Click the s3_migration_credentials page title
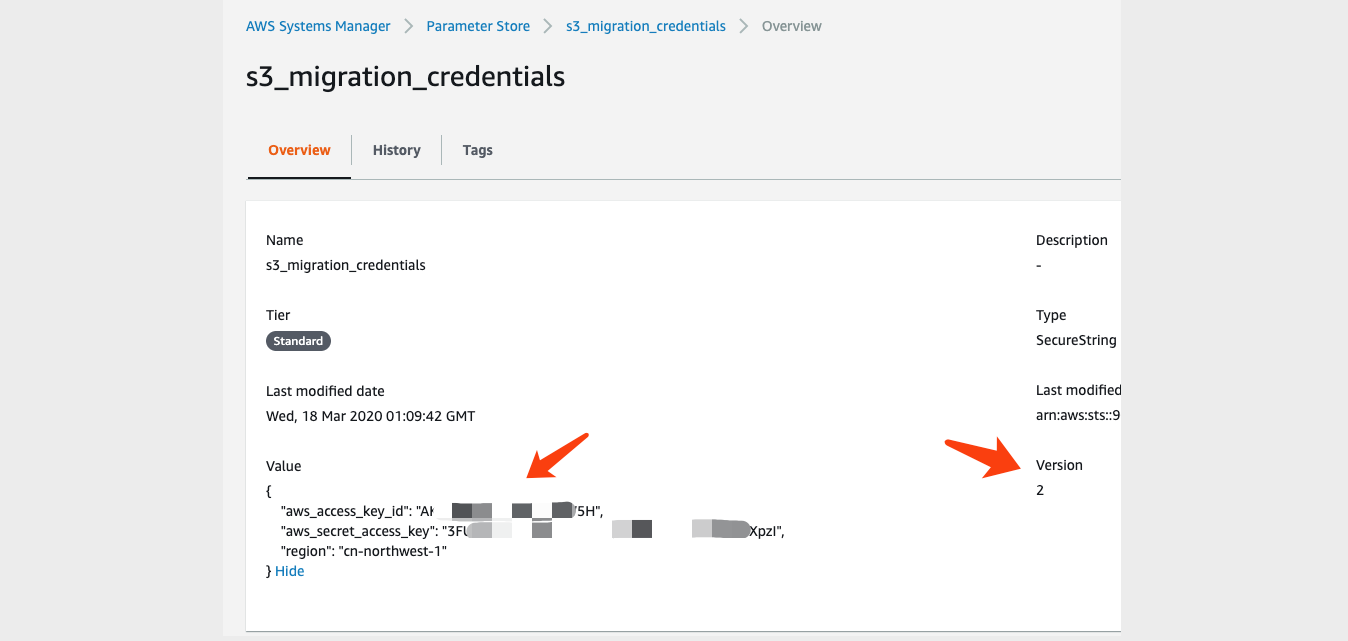 (405, 76)
